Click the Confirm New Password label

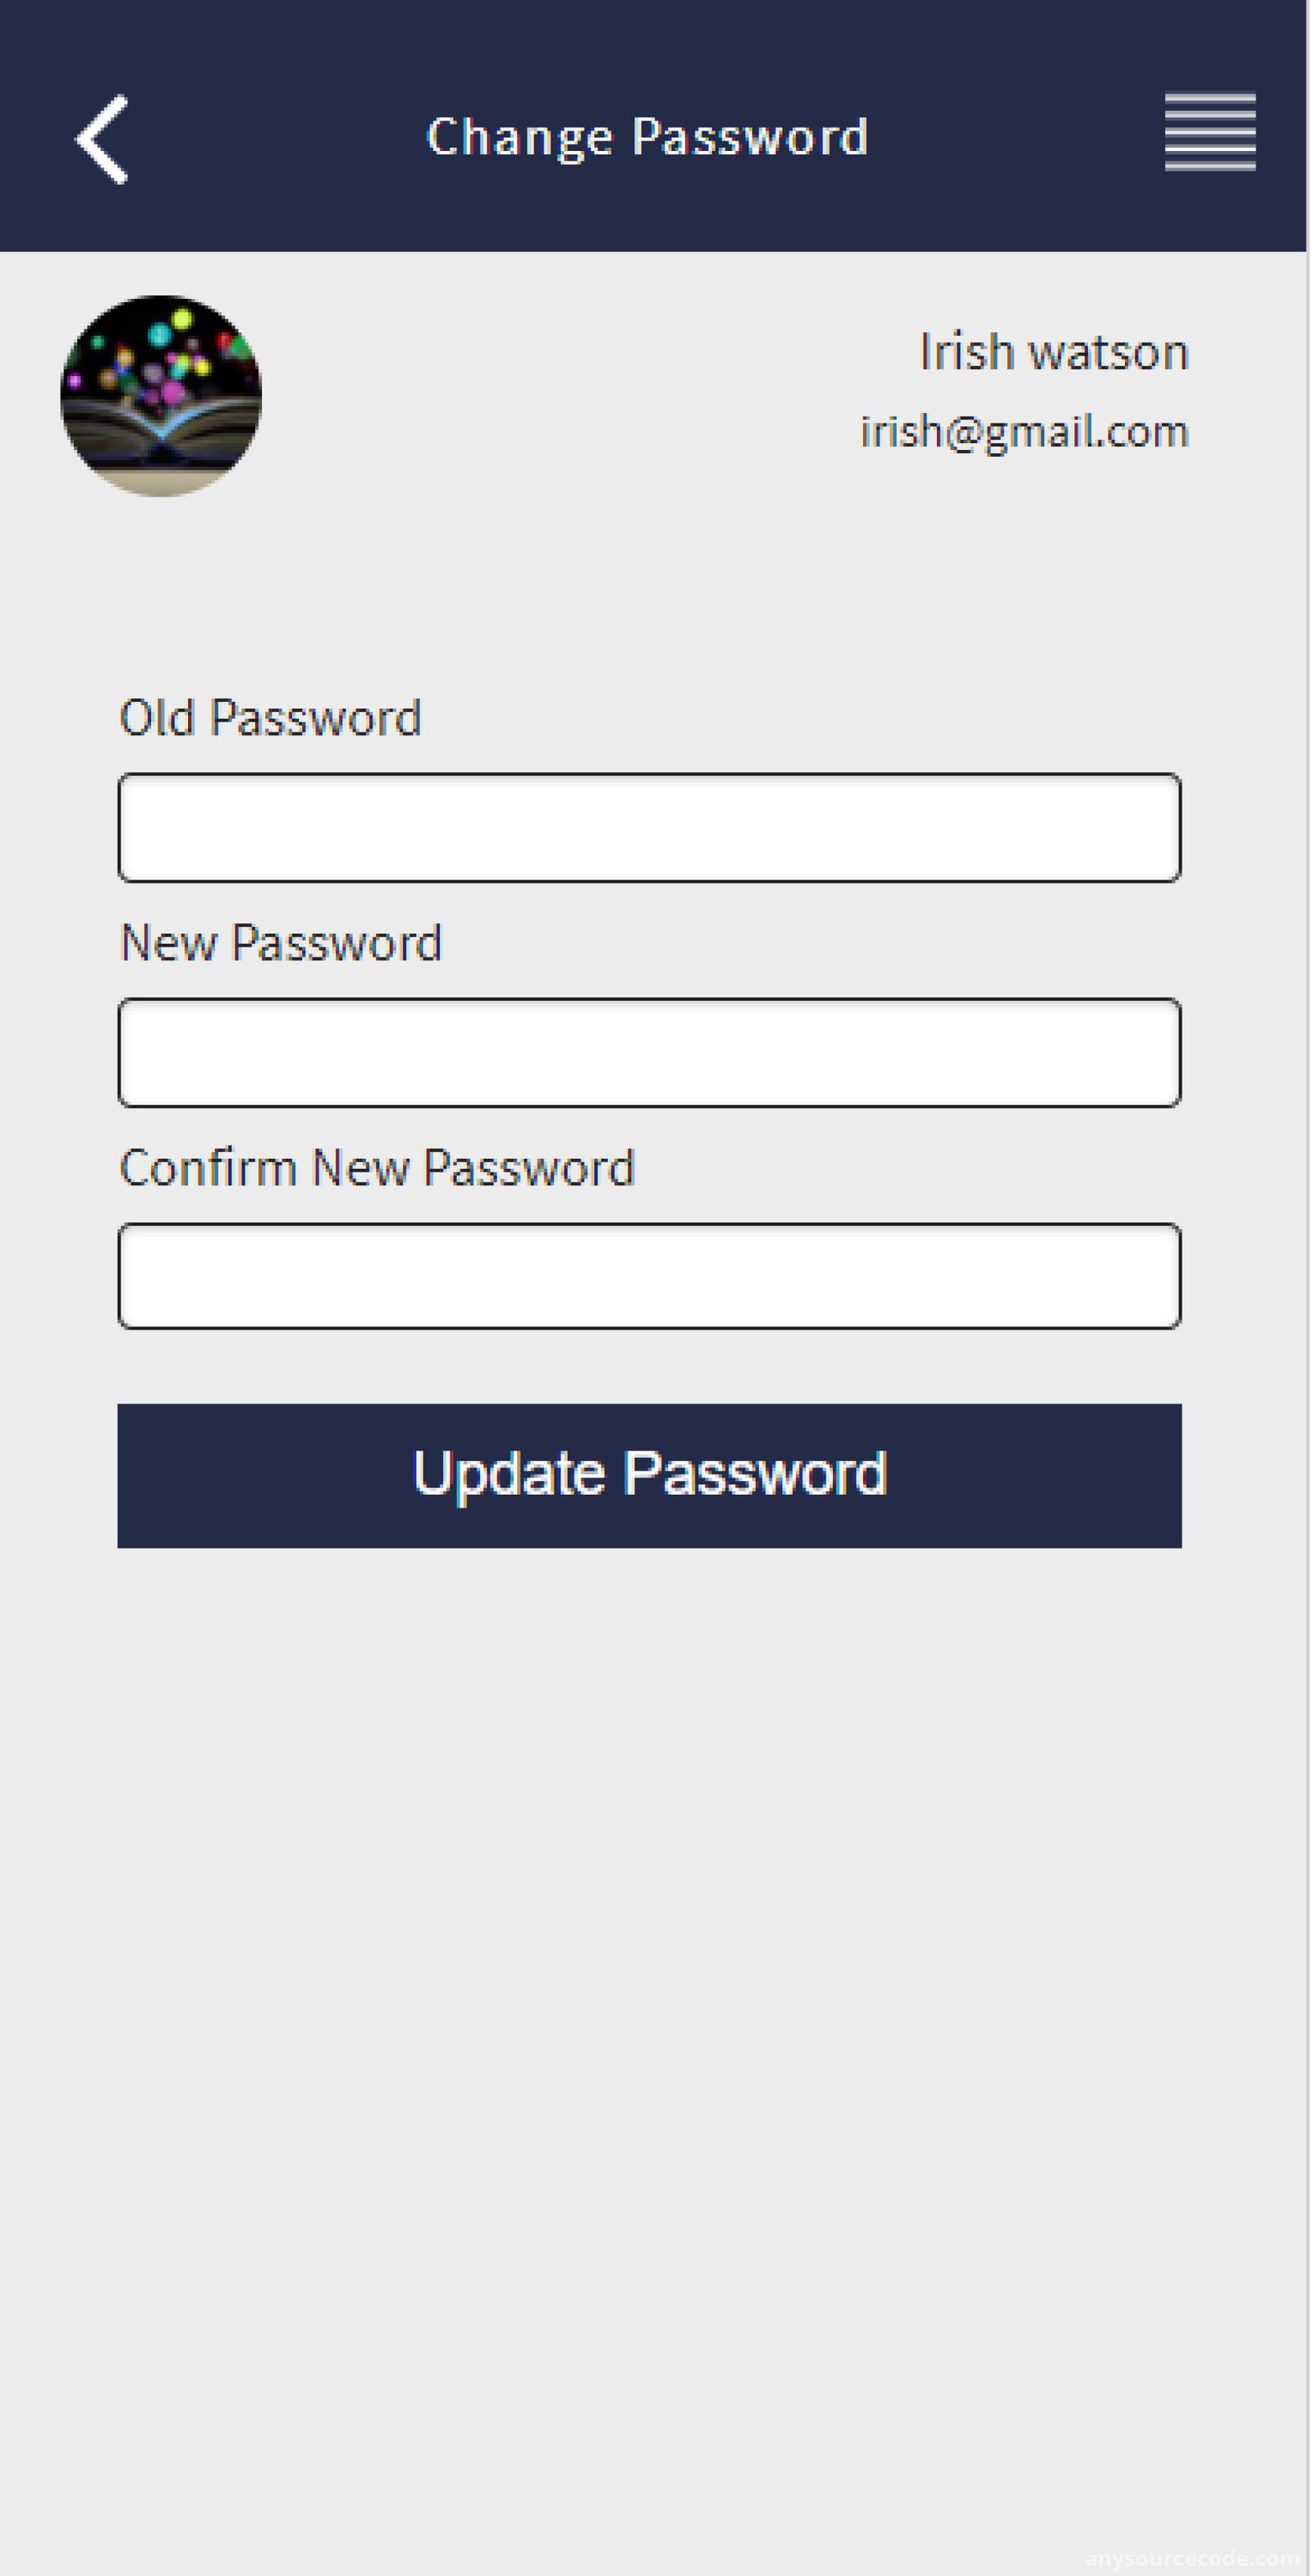377,1168
